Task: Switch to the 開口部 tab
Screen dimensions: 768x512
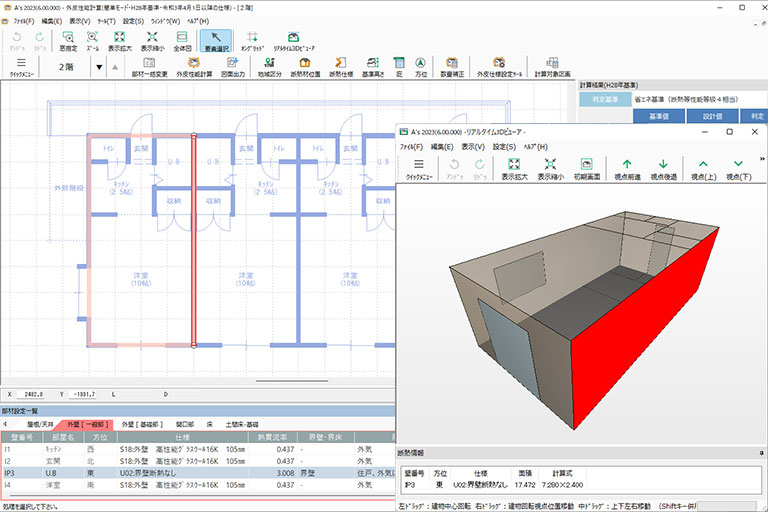Action: pos(185,424)
